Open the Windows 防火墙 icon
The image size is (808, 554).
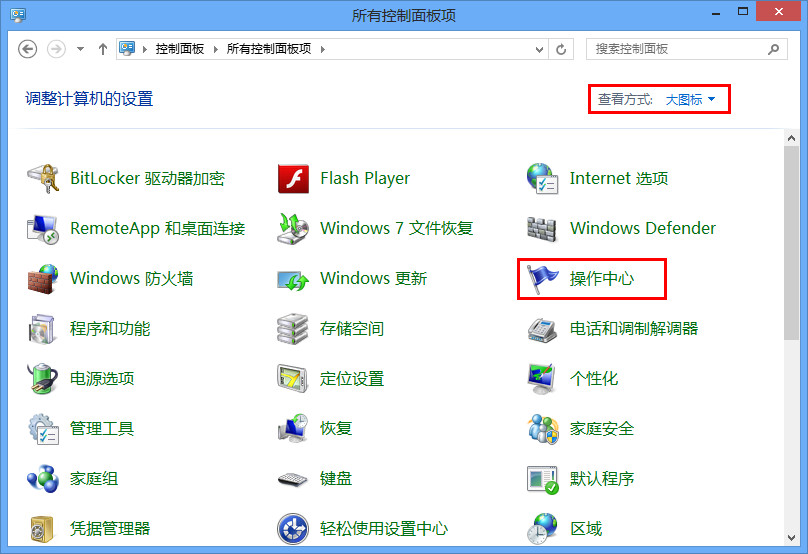[42, 279]
